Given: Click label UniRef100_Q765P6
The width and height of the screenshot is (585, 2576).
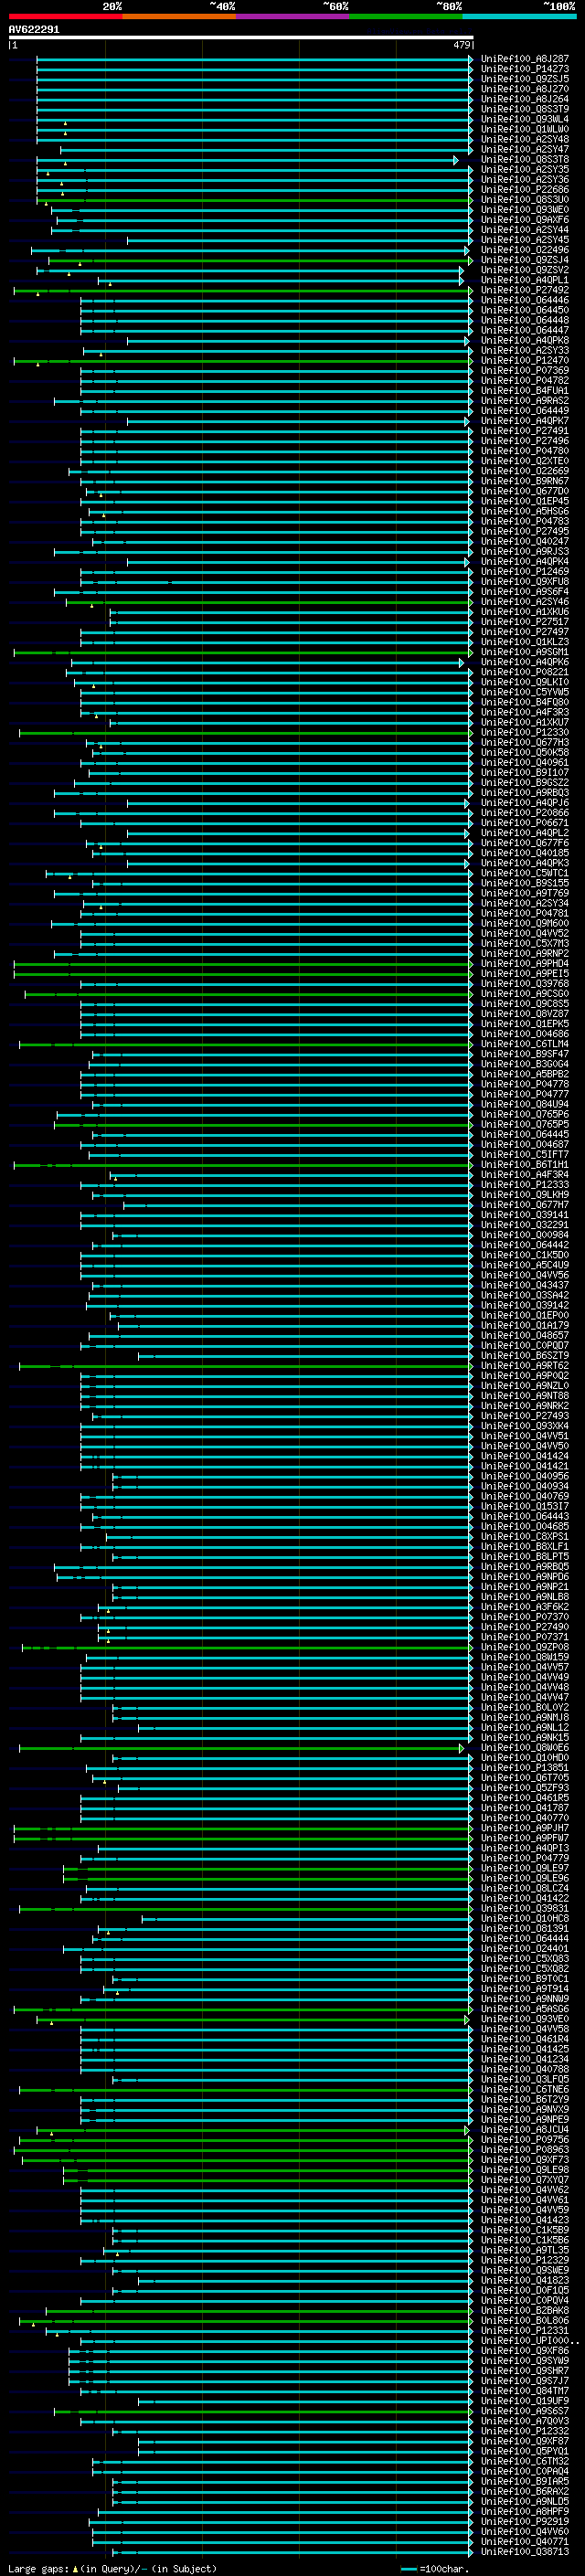Looking at the screenshot, I should [525, 1114].
